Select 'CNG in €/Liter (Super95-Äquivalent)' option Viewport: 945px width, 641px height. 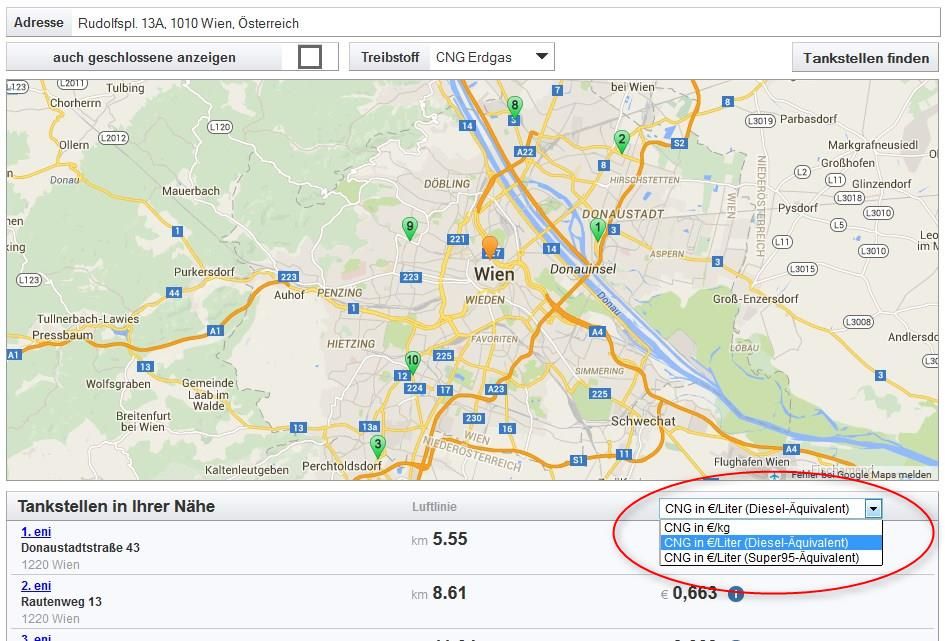771,558
